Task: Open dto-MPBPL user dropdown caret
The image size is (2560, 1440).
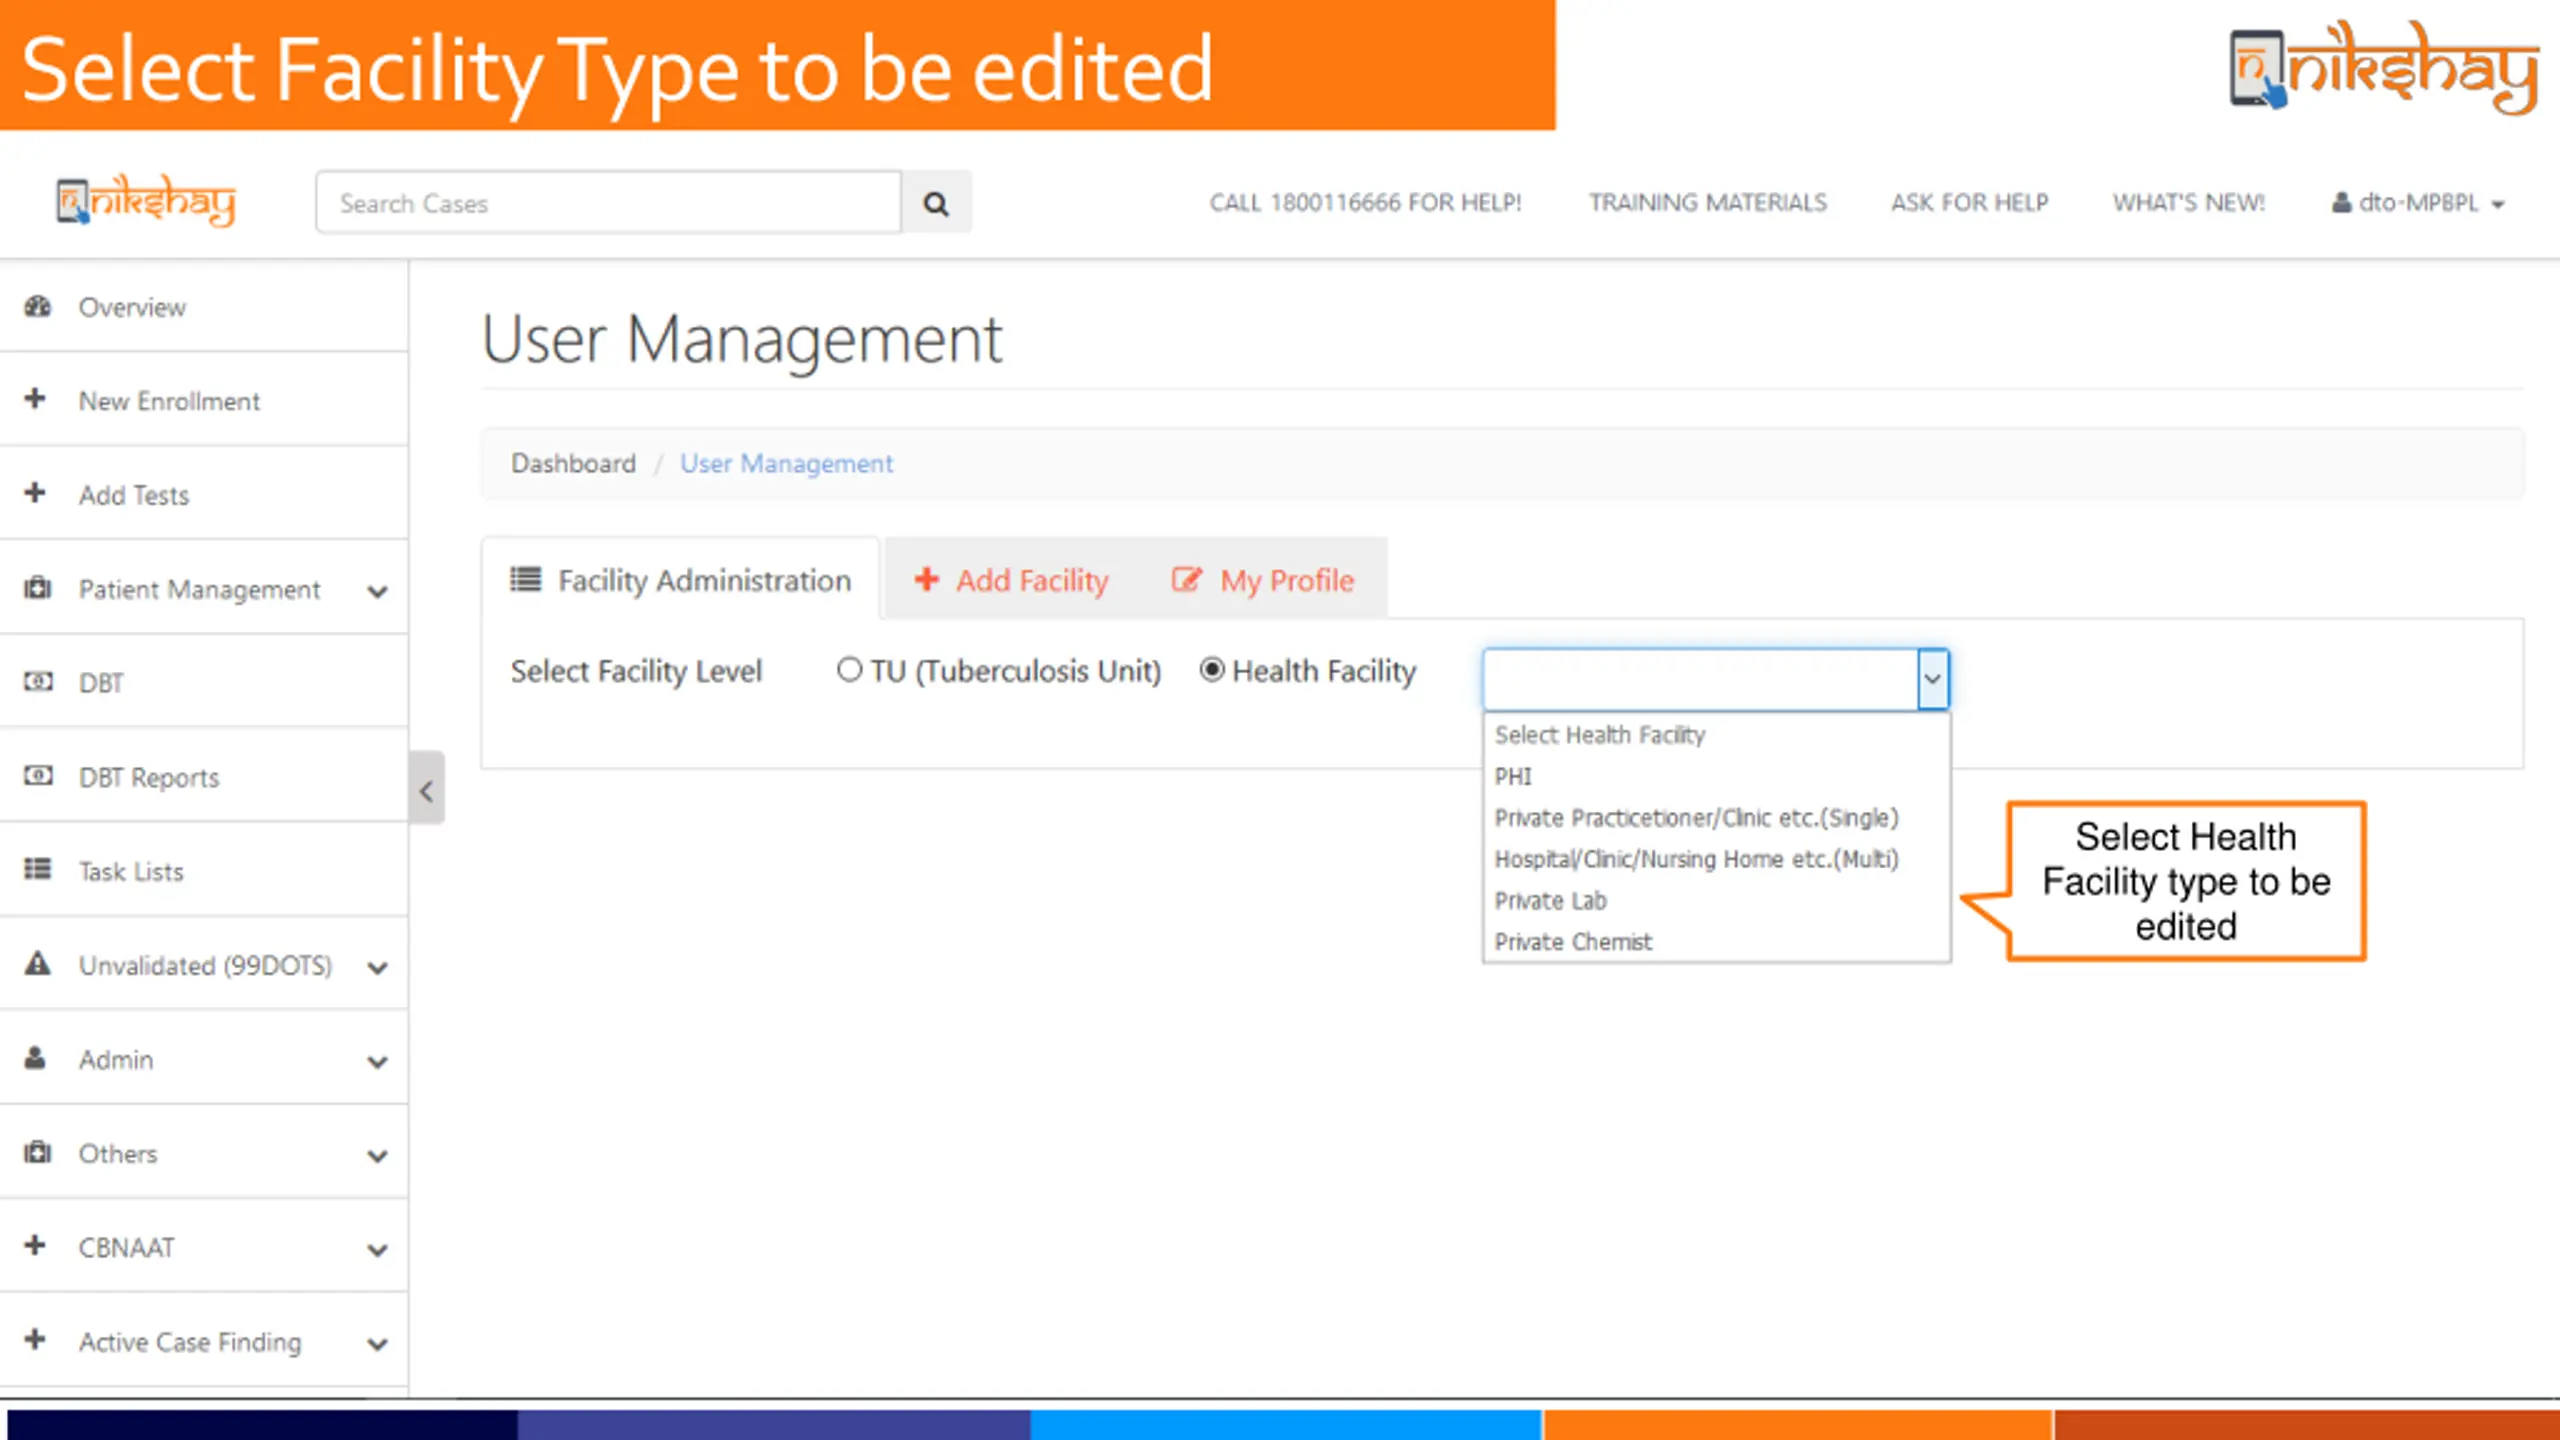Action: click(x=2498, y=204)
